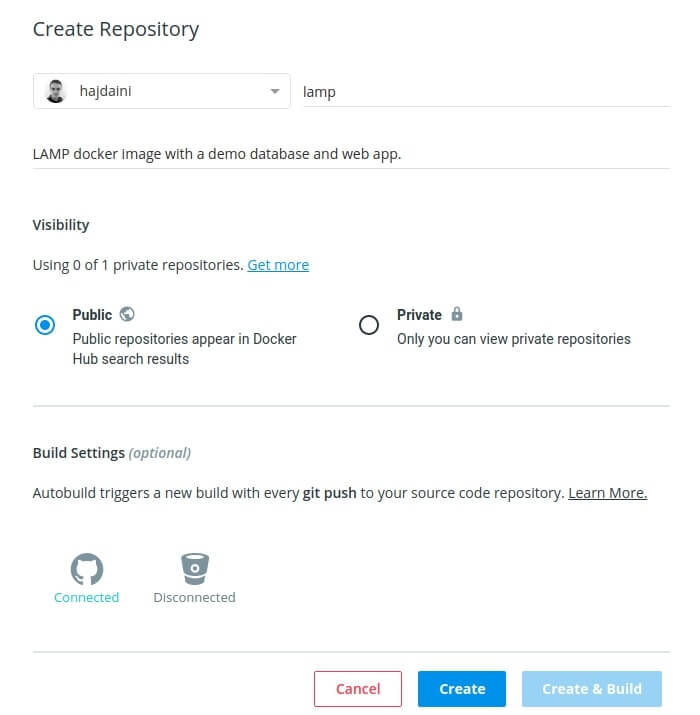Click the Public option label text
The width and height of the screenshot is (700, 715).
tap(92, 315)
